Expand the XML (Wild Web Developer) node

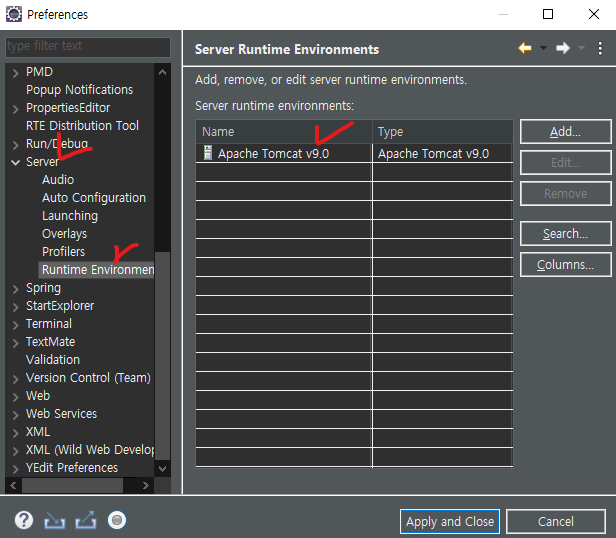15,451
